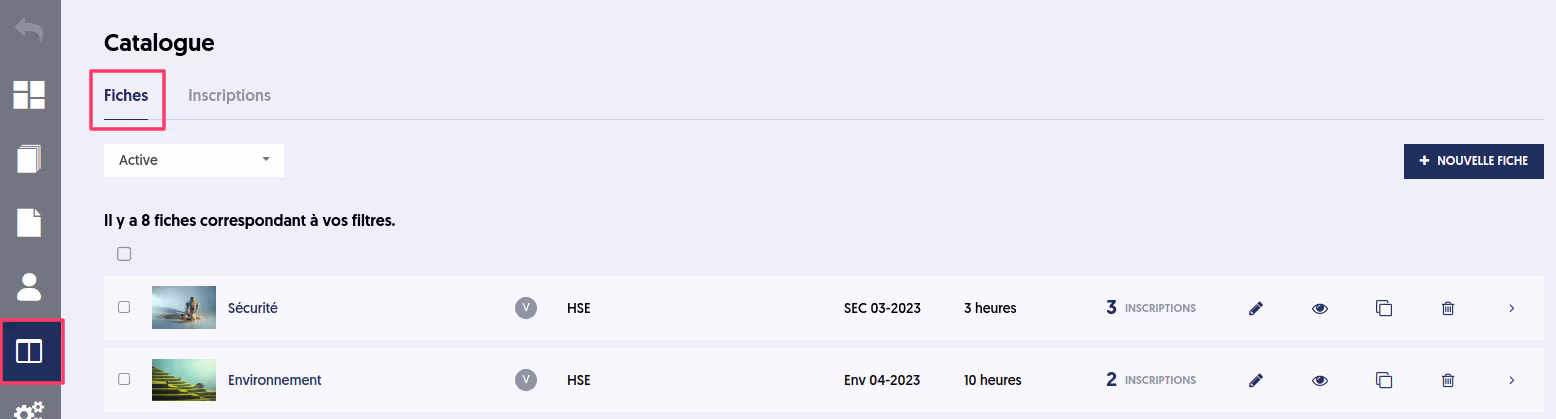Switch to the Inscriptions tab

click(229, 95)
